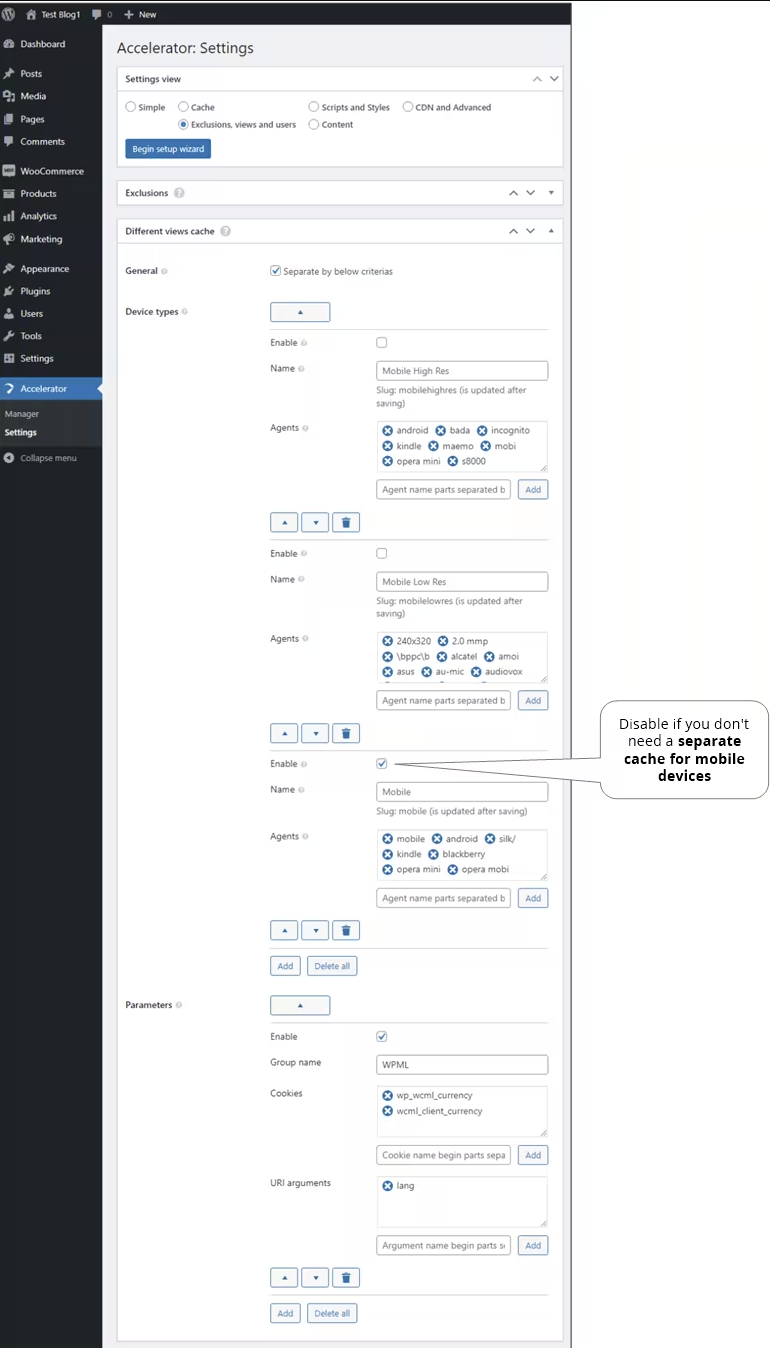Open WooCommerce in the sidebar menu
770x1348 pixels.
52,171
